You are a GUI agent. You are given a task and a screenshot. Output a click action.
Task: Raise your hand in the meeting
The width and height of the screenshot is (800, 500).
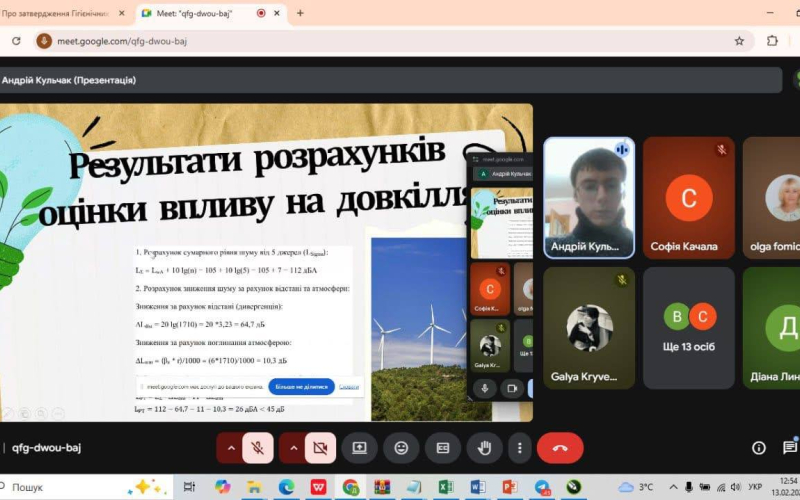[484, 448]
